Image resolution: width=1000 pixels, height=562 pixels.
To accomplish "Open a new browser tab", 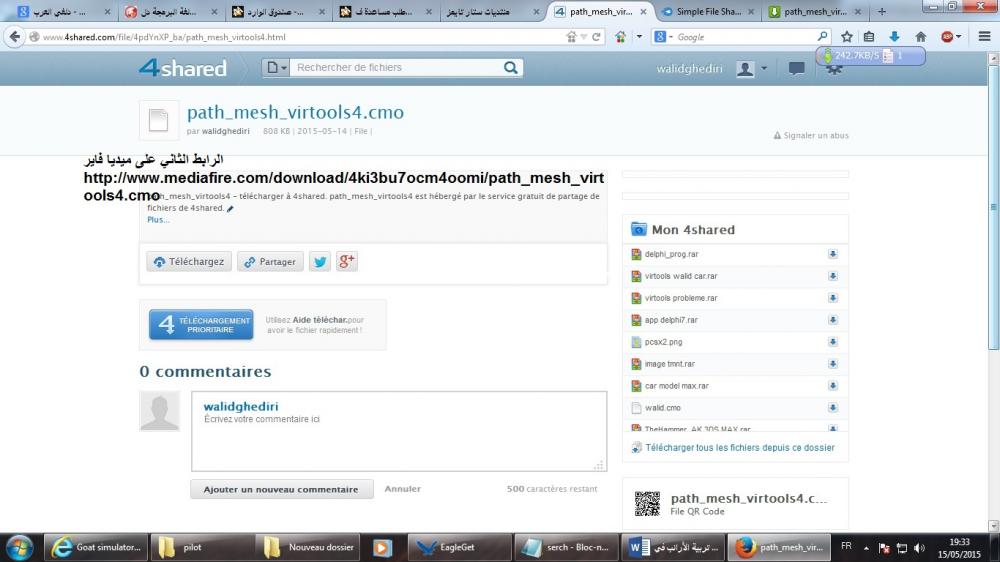I will (x=882, y=11).
